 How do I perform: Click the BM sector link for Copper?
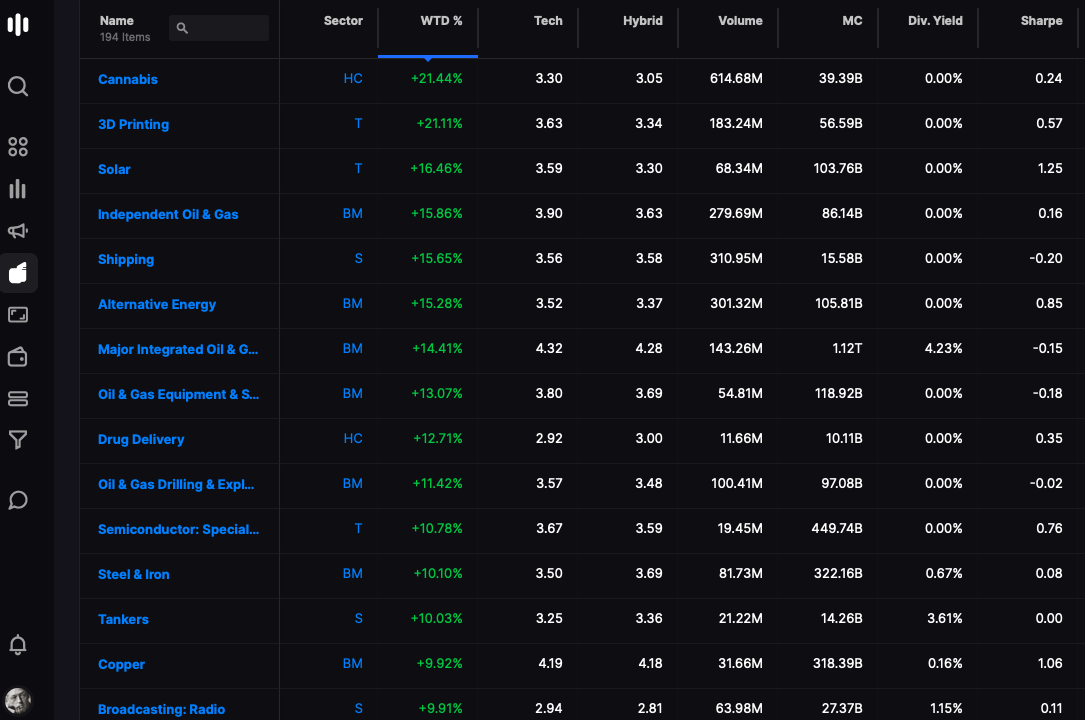[x=352, y=663]
